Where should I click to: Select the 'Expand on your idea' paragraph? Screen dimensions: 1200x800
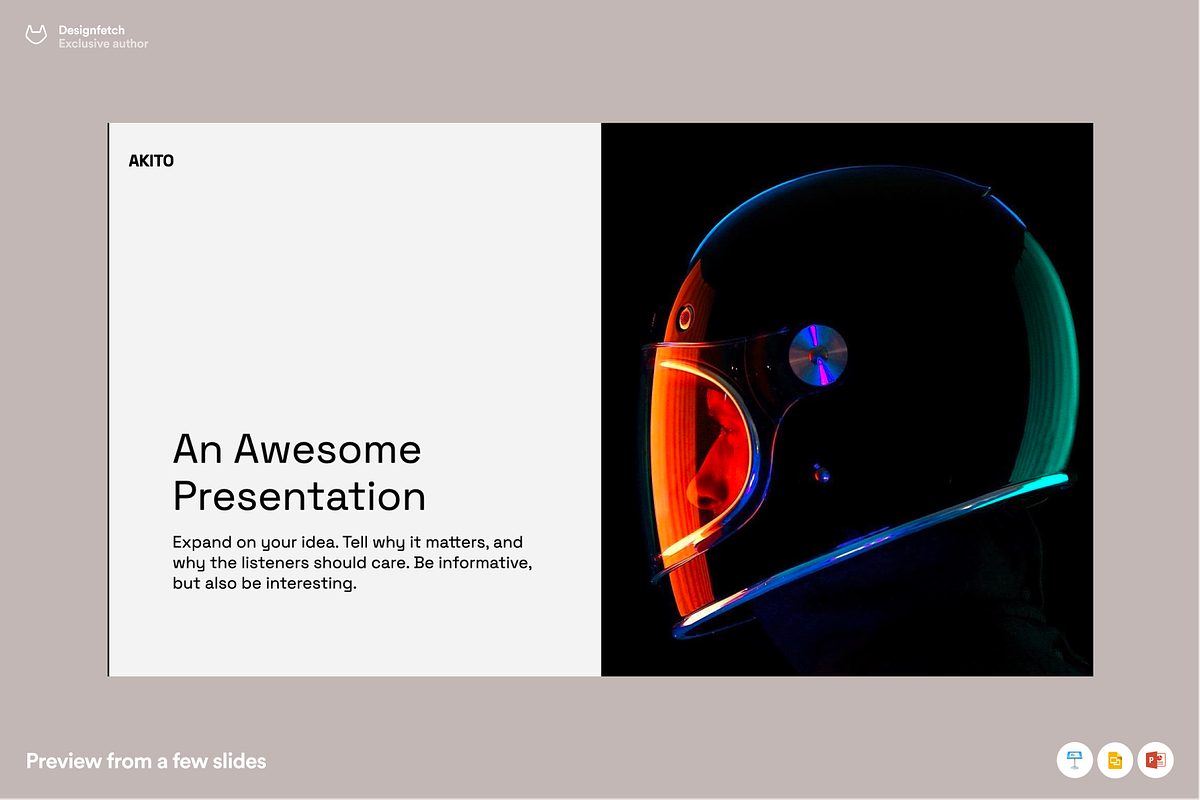point(352,563)
